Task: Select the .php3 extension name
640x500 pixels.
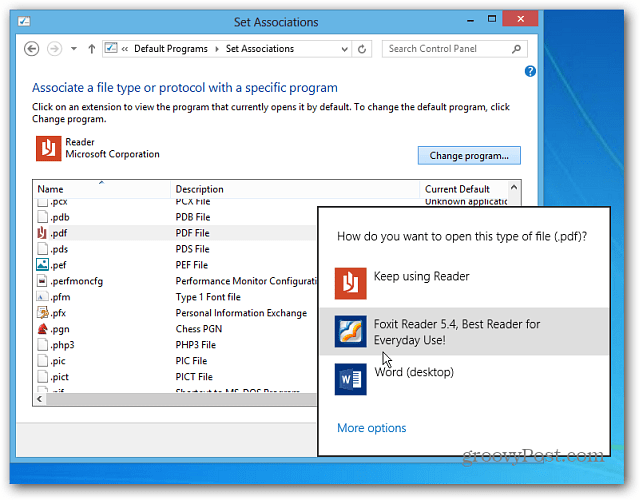Action: [62, 345]
